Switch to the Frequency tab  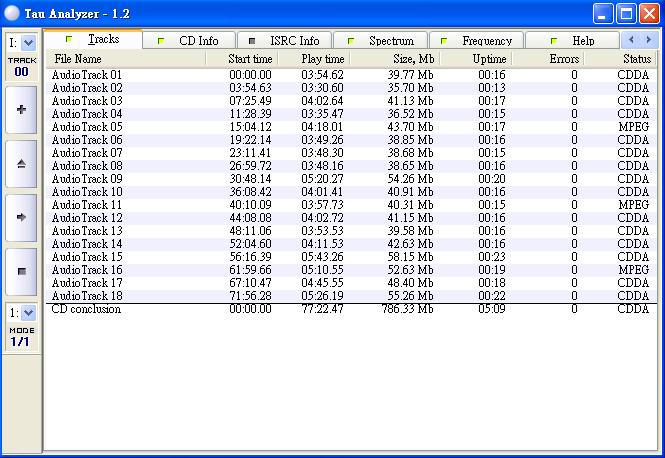tap(477, 41)
